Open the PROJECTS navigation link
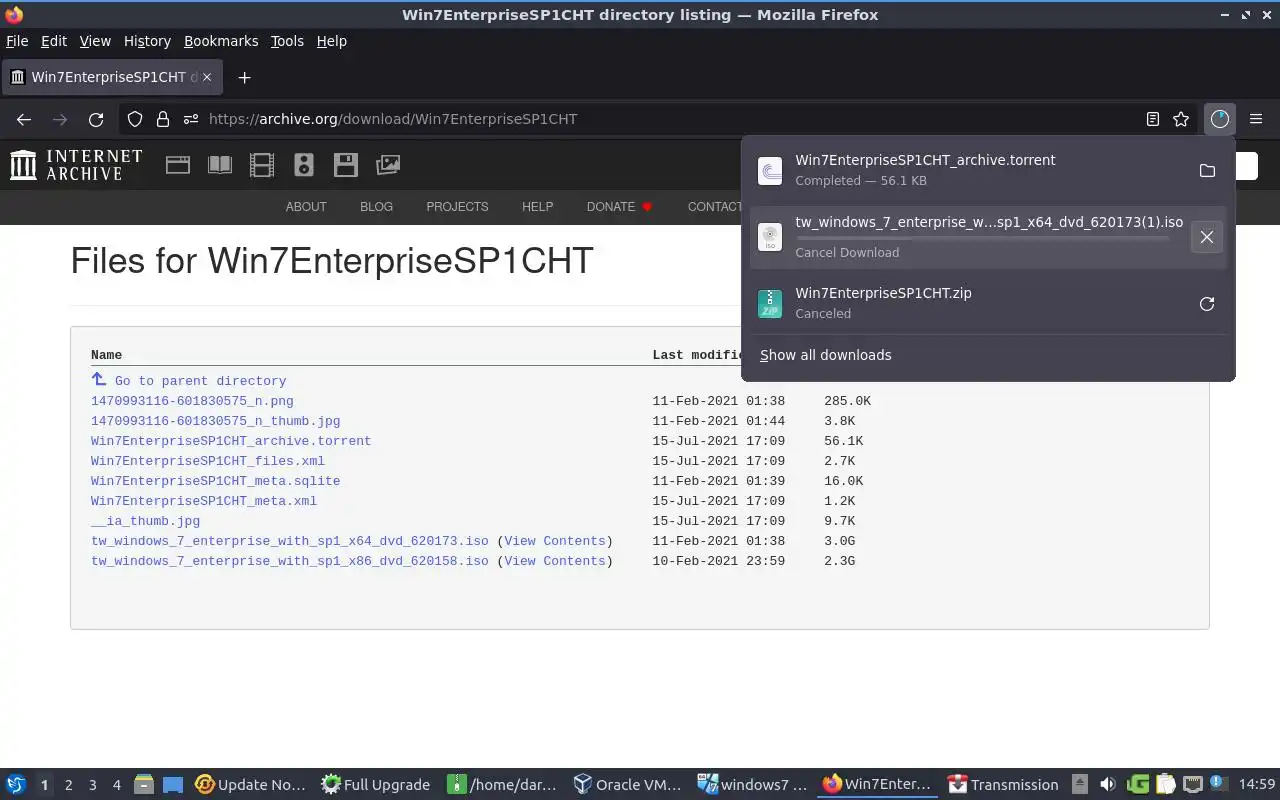Image resolution: width=1280 pixels, height=800 pixels. [x=457, y=207]
